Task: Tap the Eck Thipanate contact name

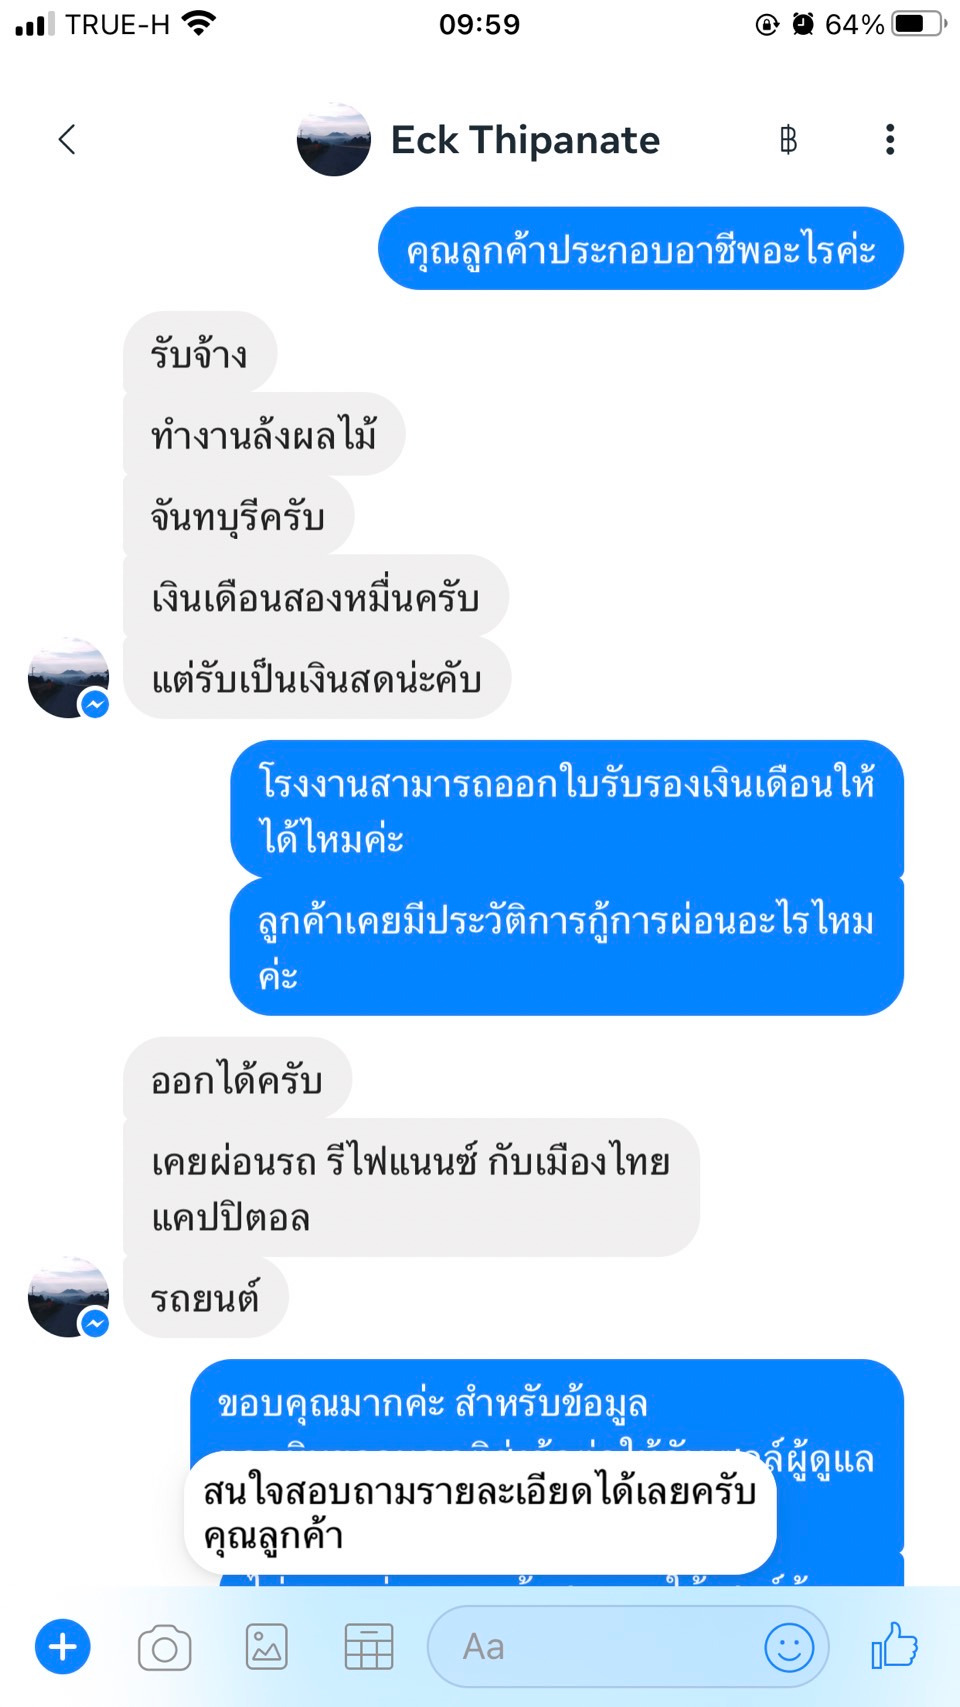Action: 525,140
